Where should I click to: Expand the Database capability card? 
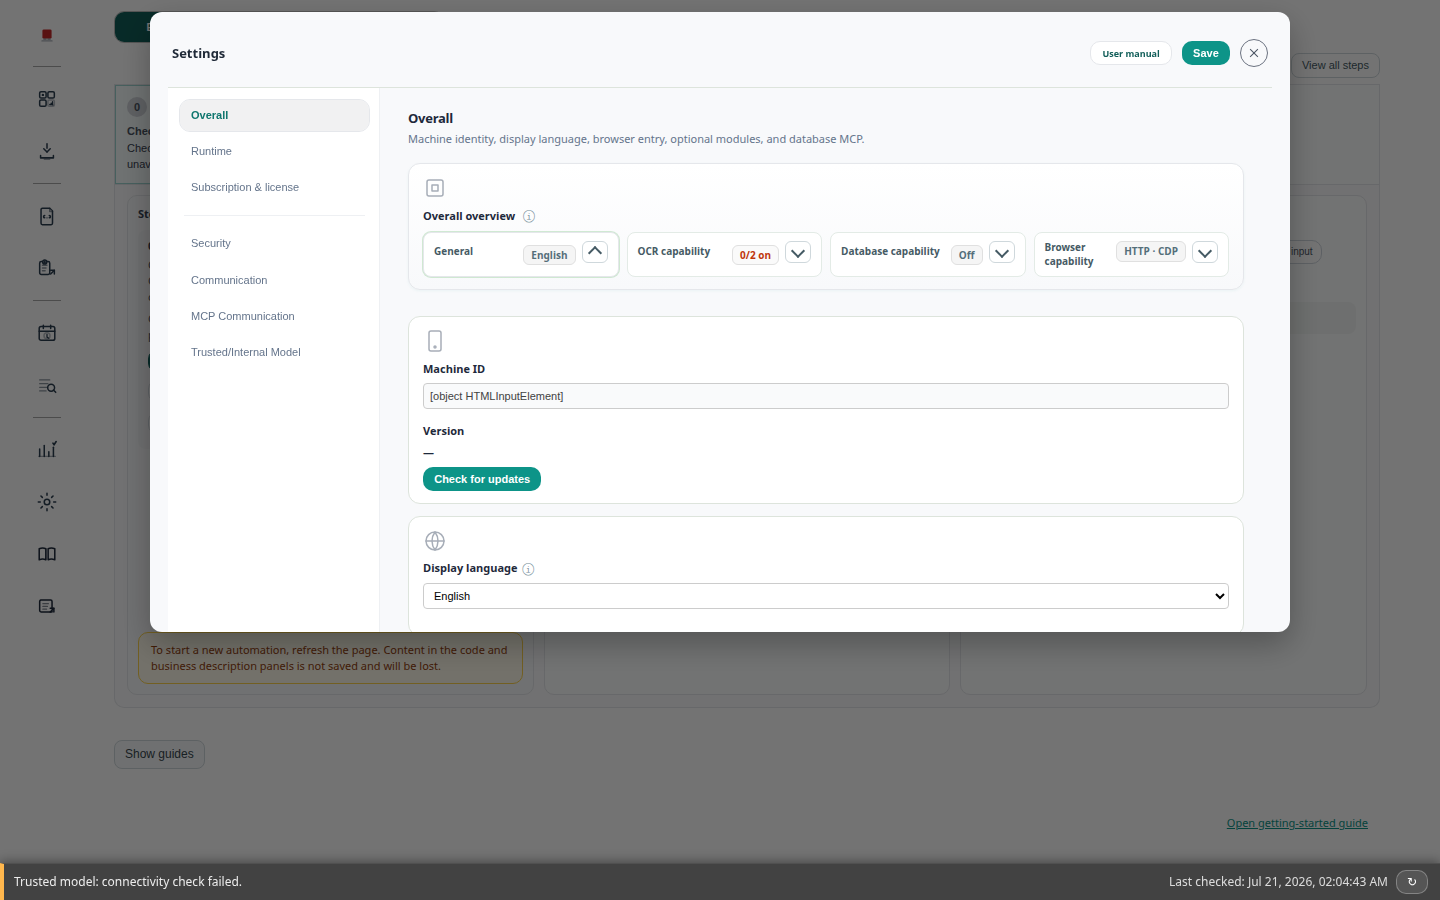click(1002, 253)
